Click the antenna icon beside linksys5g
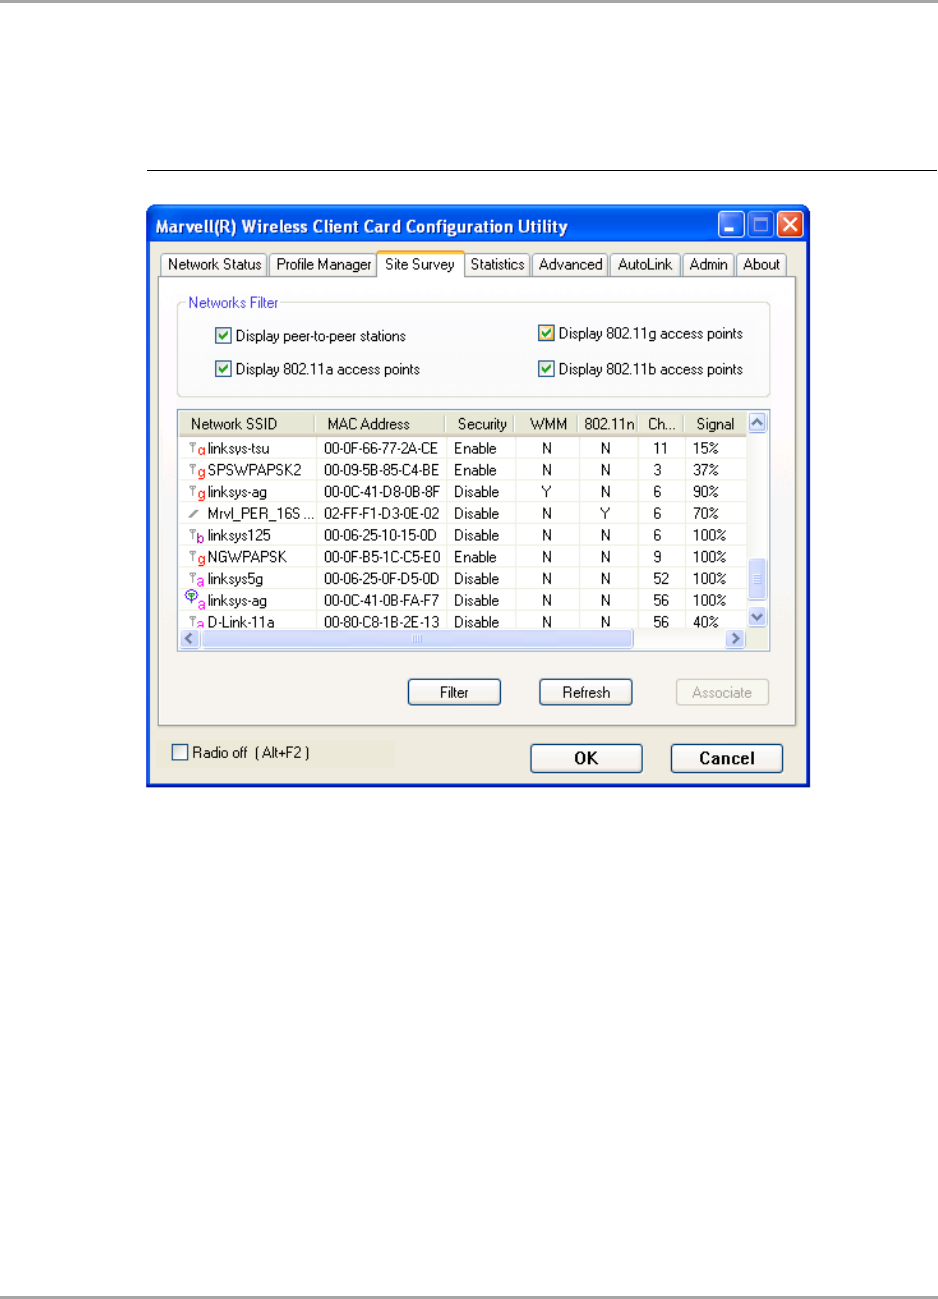 pyautogui.click(x=196, y=579)
